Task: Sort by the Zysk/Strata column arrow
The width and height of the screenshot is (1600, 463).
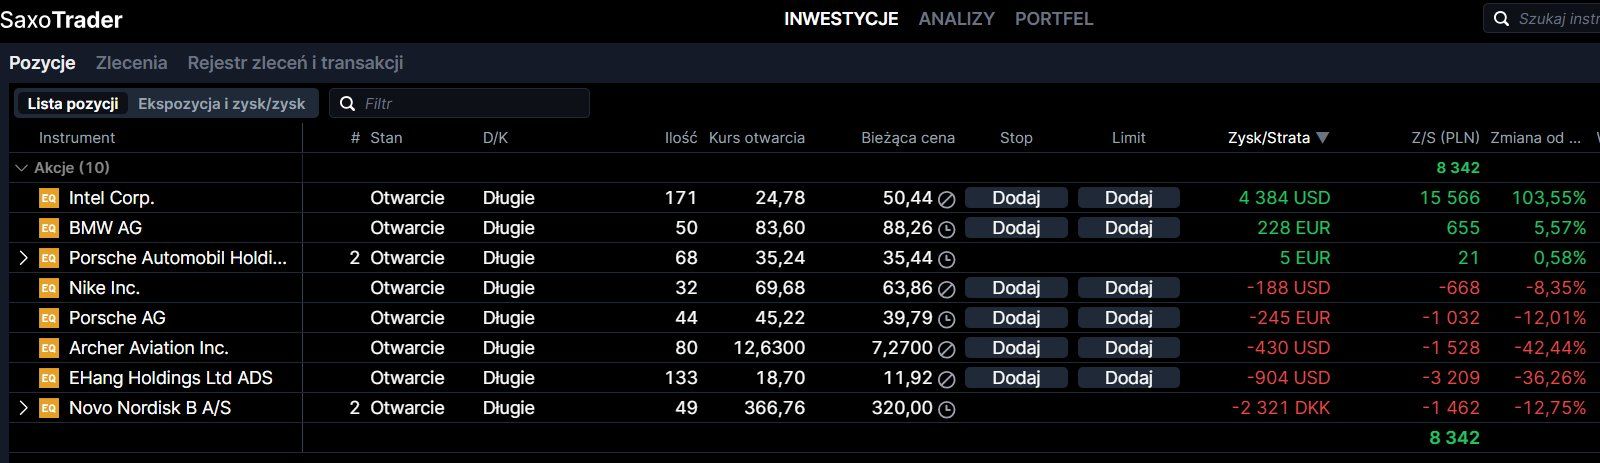Action: pyautogui.click(x=1323, y=138)
